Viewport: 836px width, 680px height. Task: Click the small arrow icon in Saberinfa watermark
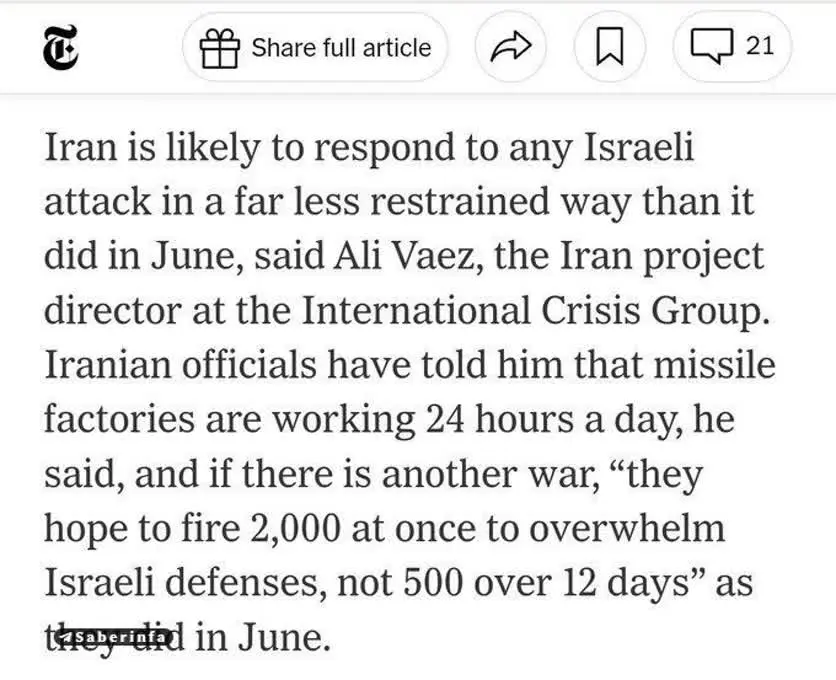pyautogui.click(x=67, y=636)
